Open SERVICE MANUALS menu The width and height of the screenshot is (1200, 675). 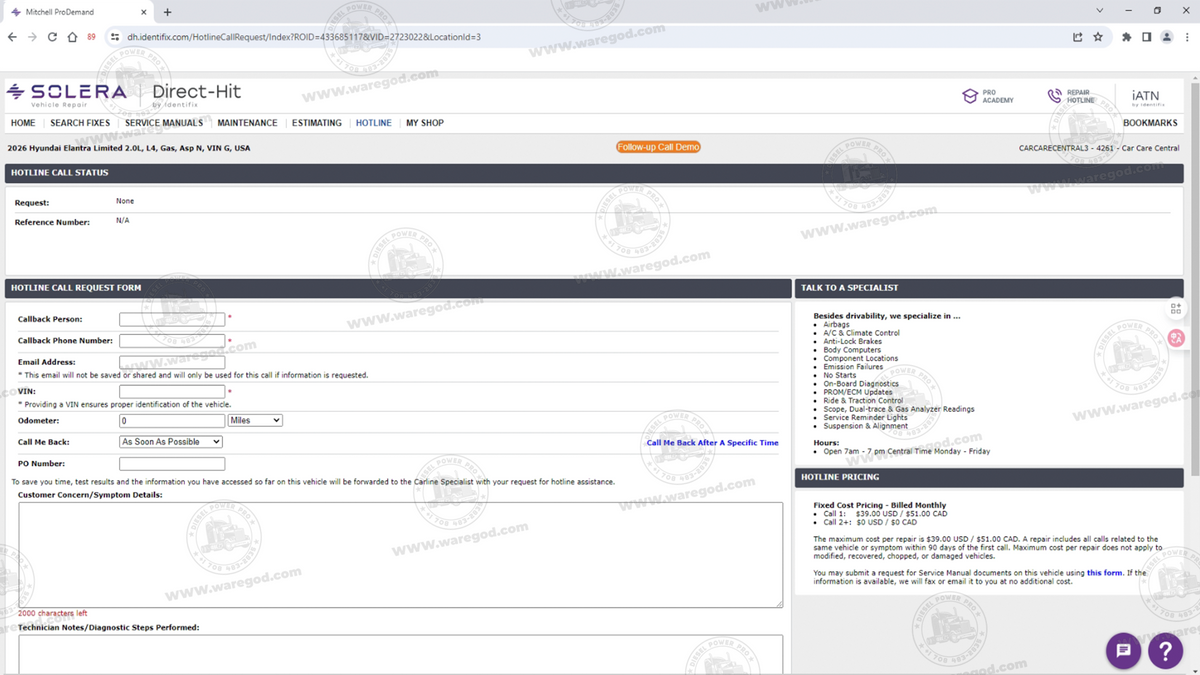pos(164,123)
